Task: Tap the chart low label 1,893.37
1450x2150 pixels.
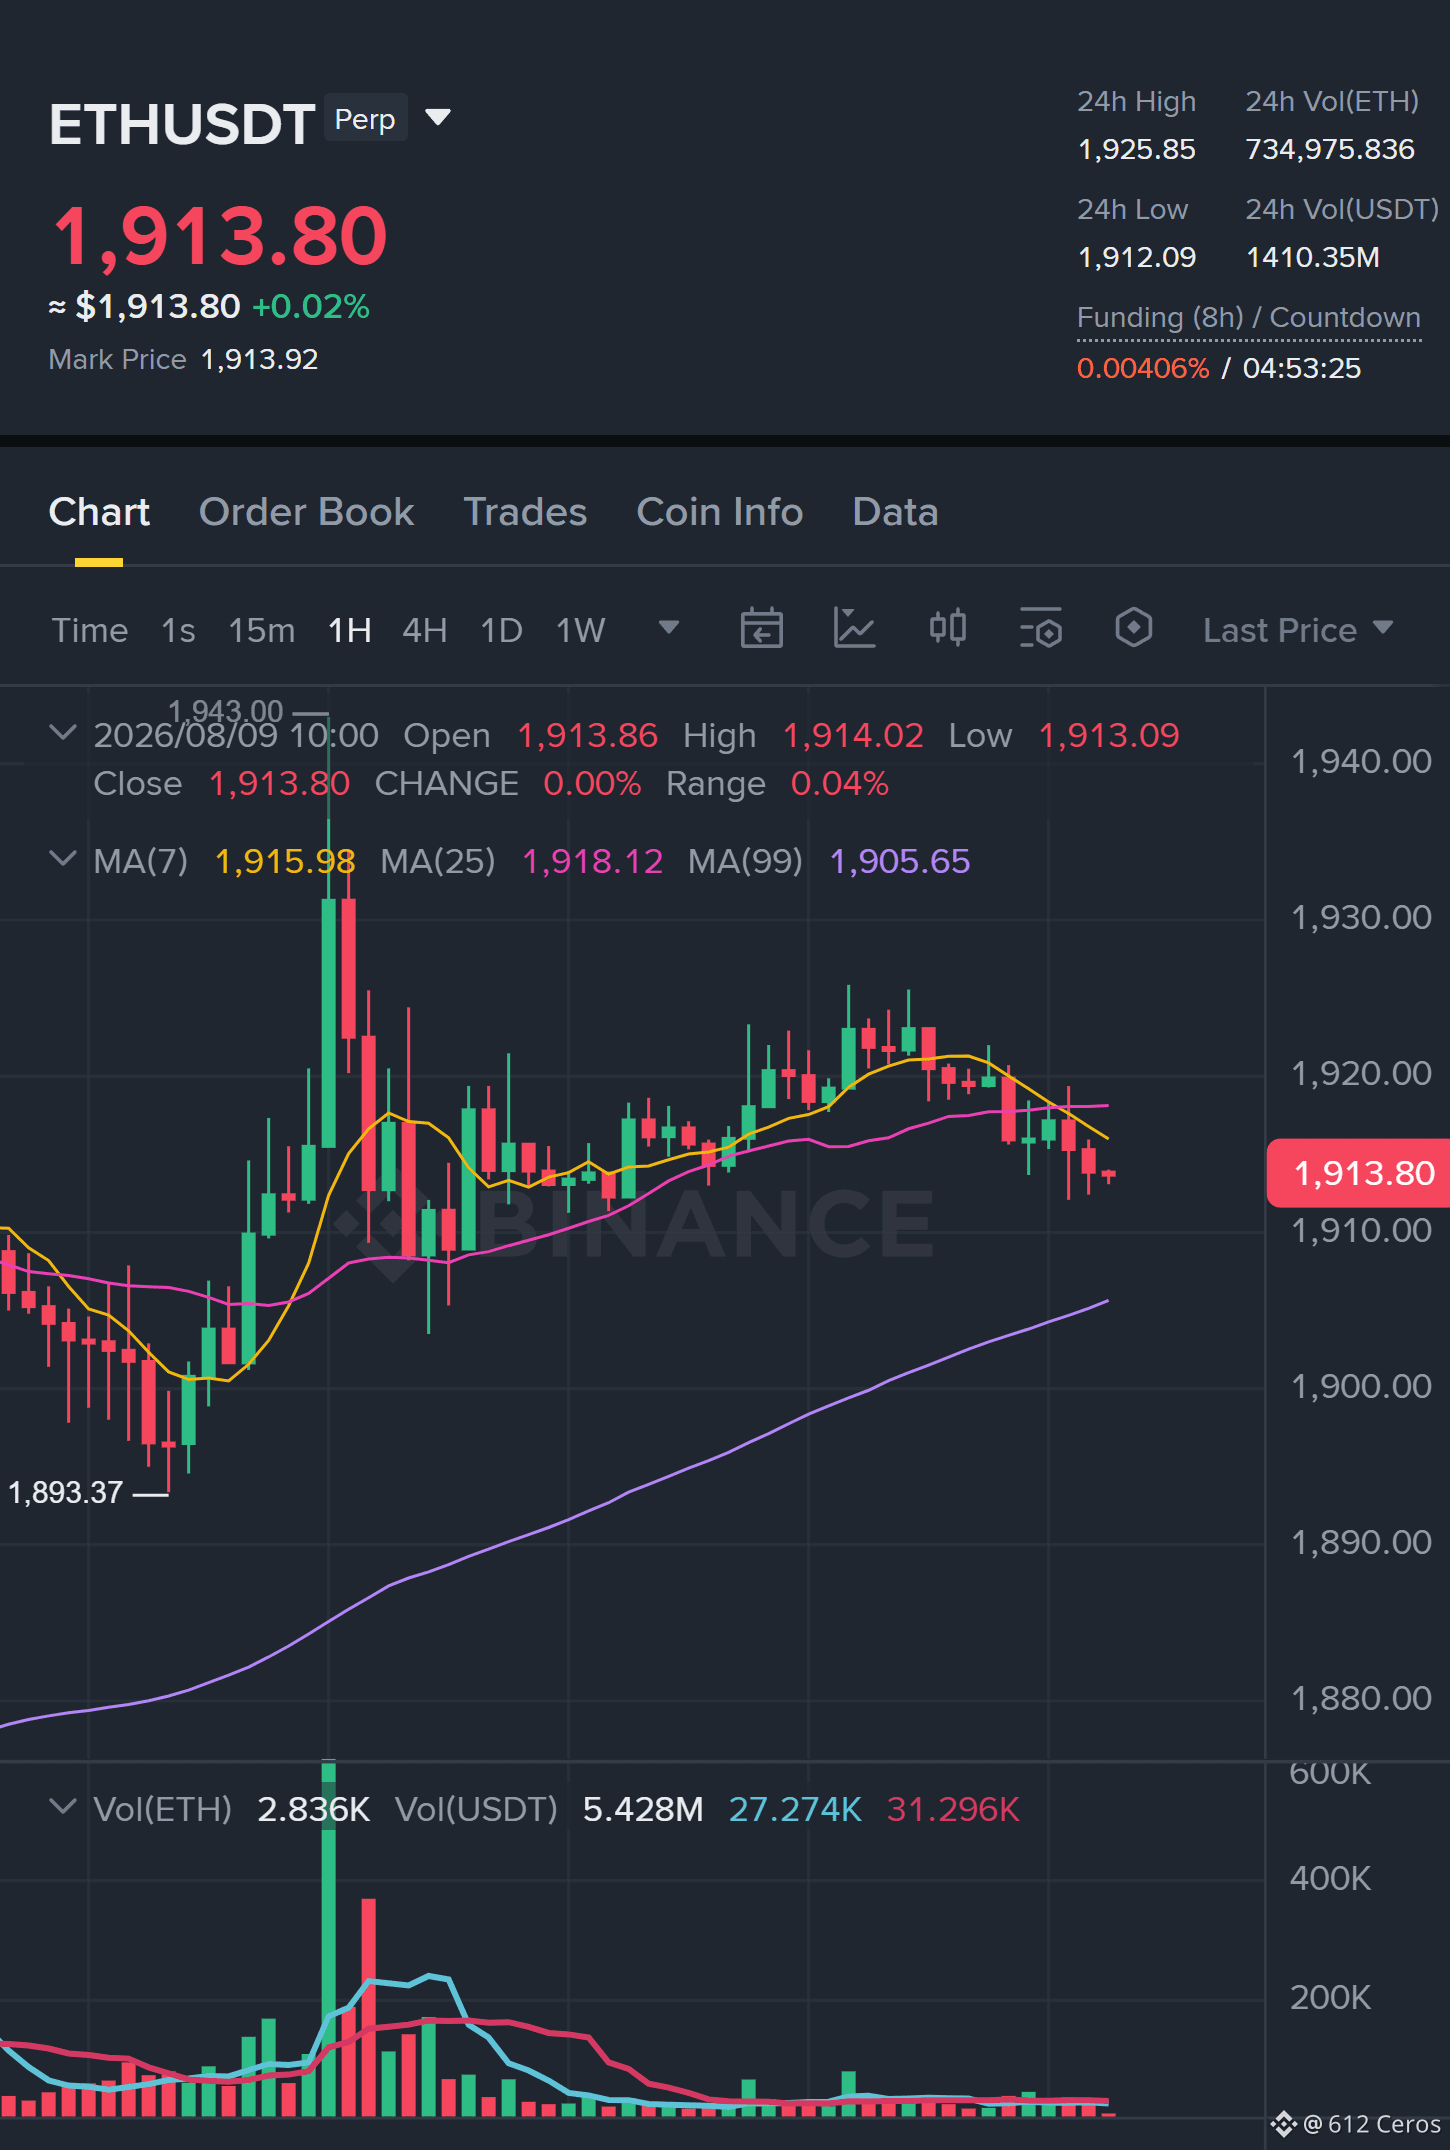Action: 65,1493
